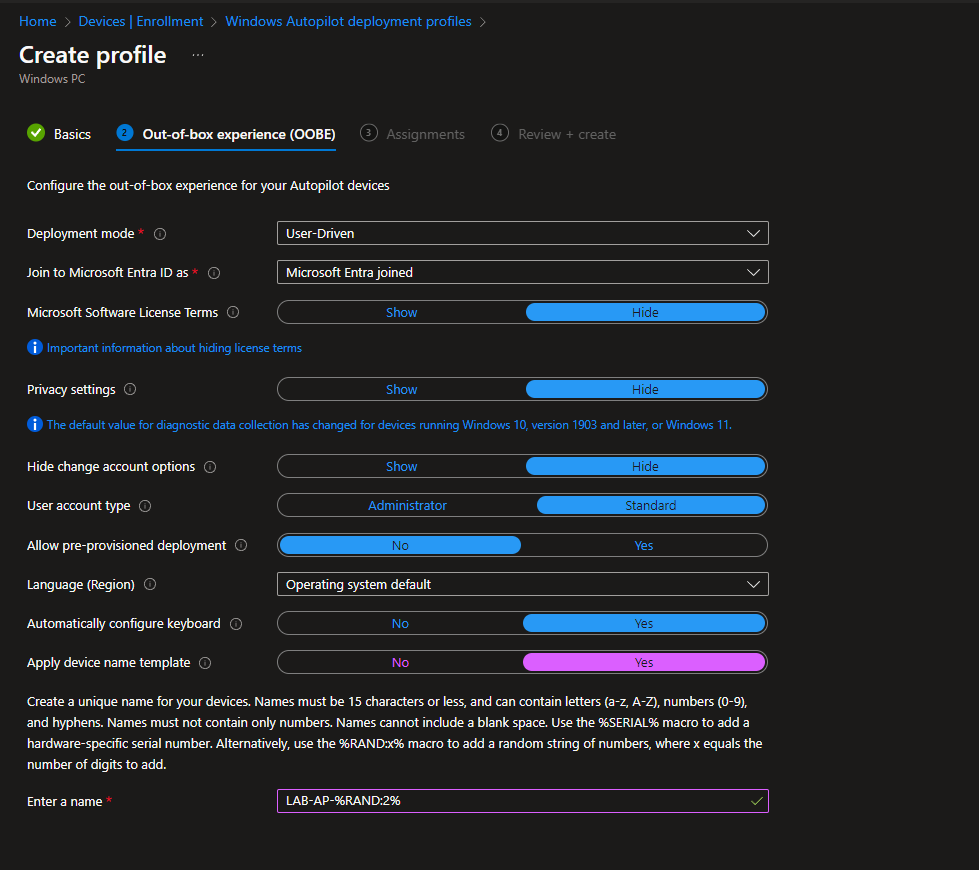Switch to the Basics tab
979x870 pixels.
(59, 134)
